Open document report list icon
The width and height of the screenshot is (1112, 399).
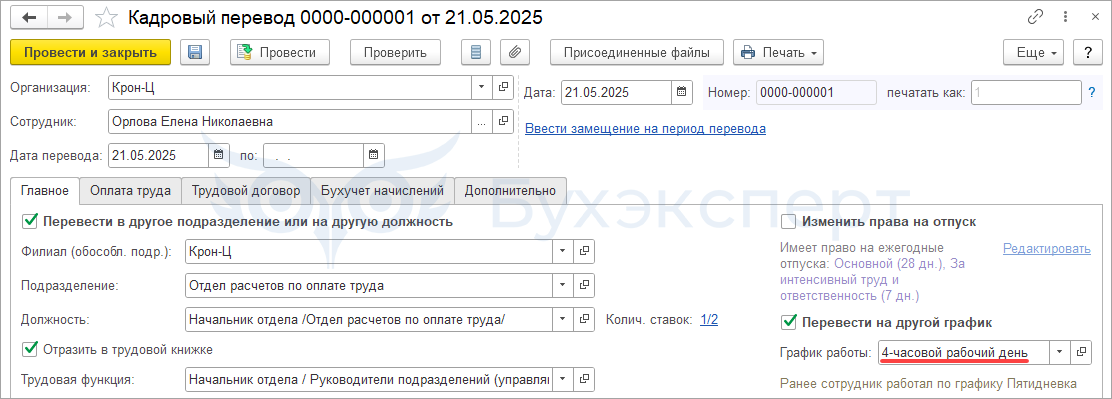click(477, 52)
